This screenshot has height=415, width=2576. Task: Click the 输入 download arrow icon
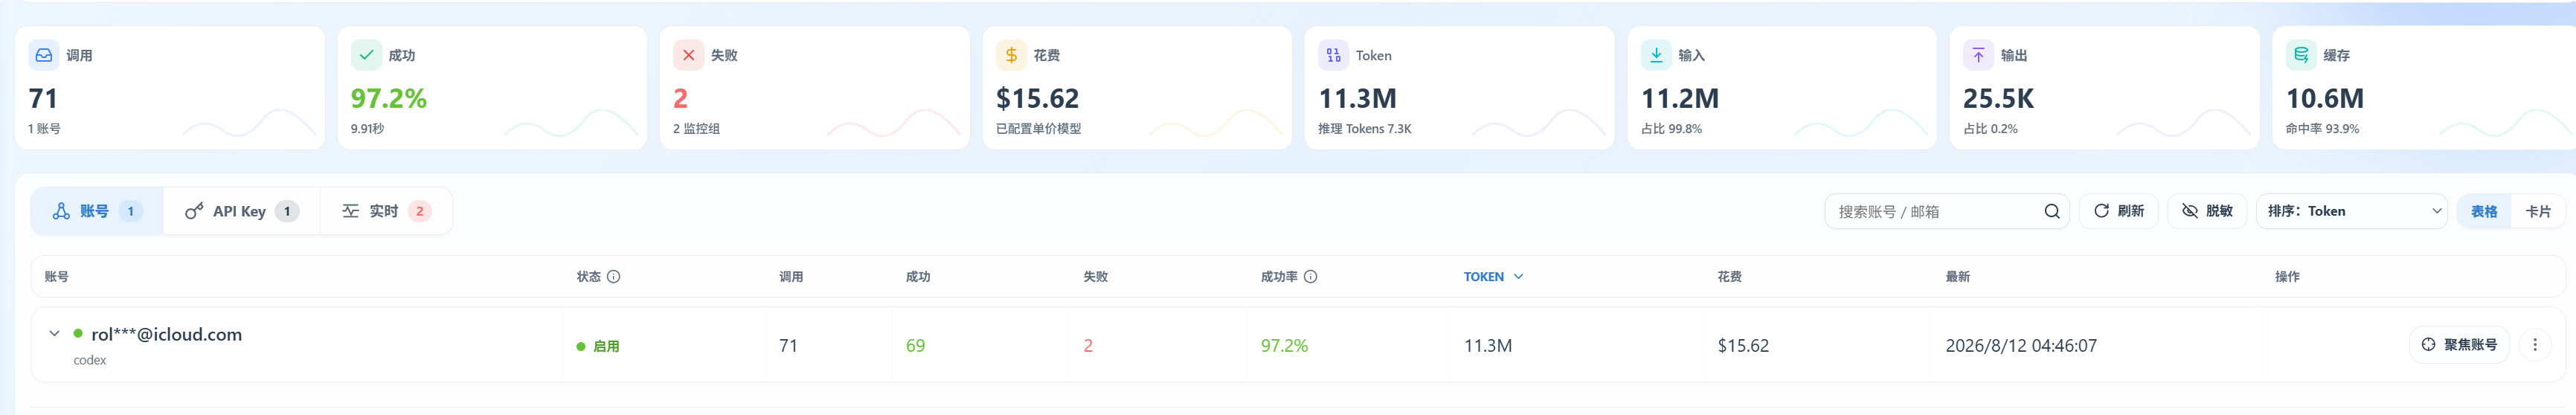(1656, 55)
